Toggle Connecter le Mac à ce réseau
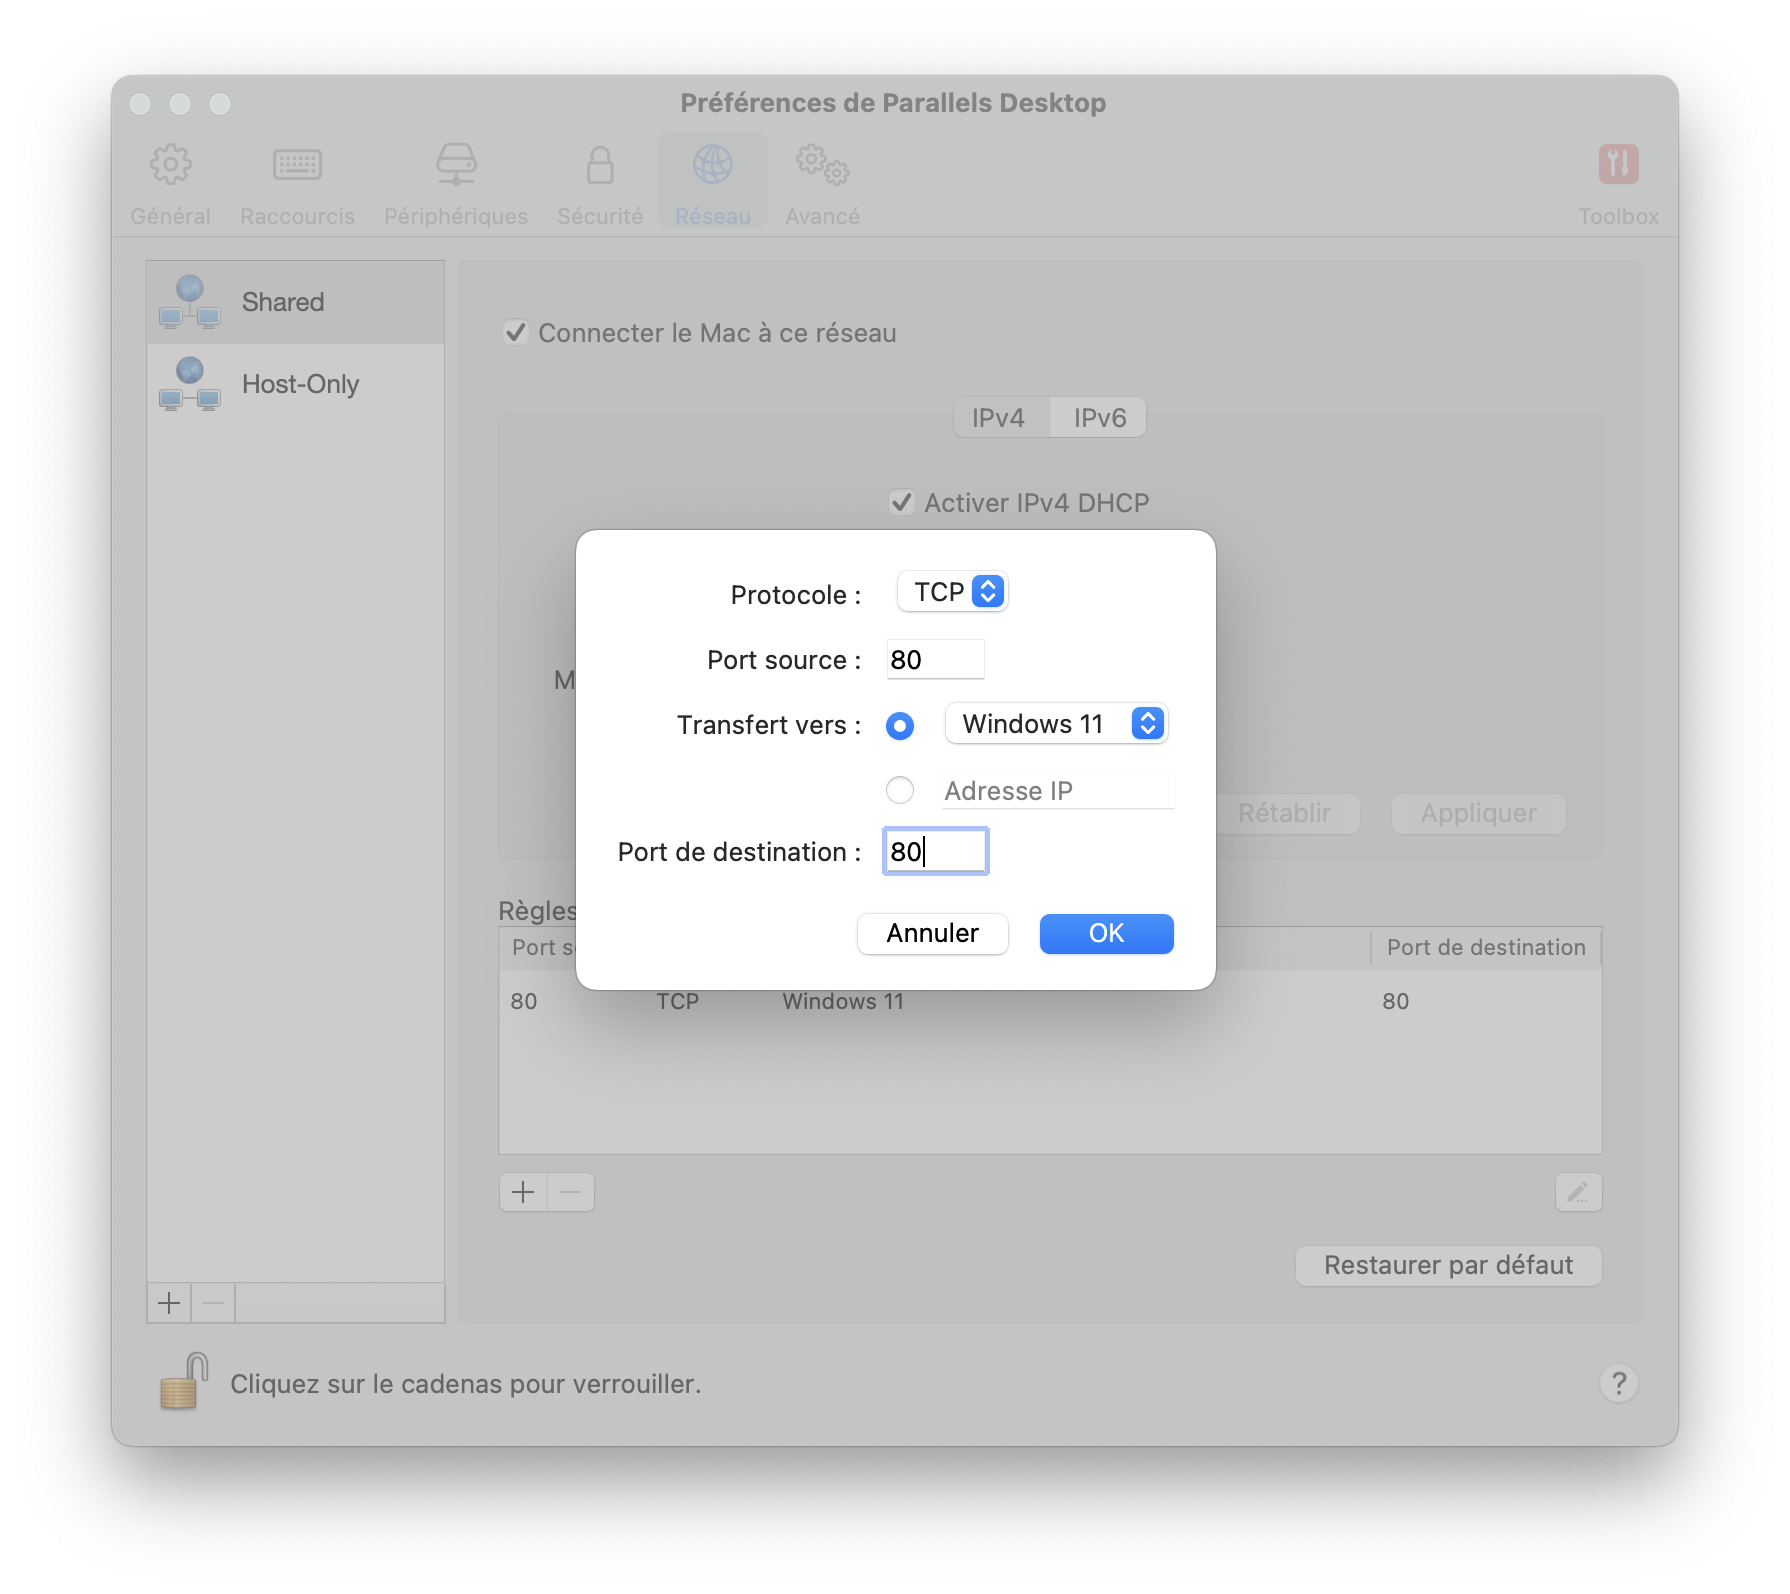This screenshot has width=1790, height=1594. (515, 332)
